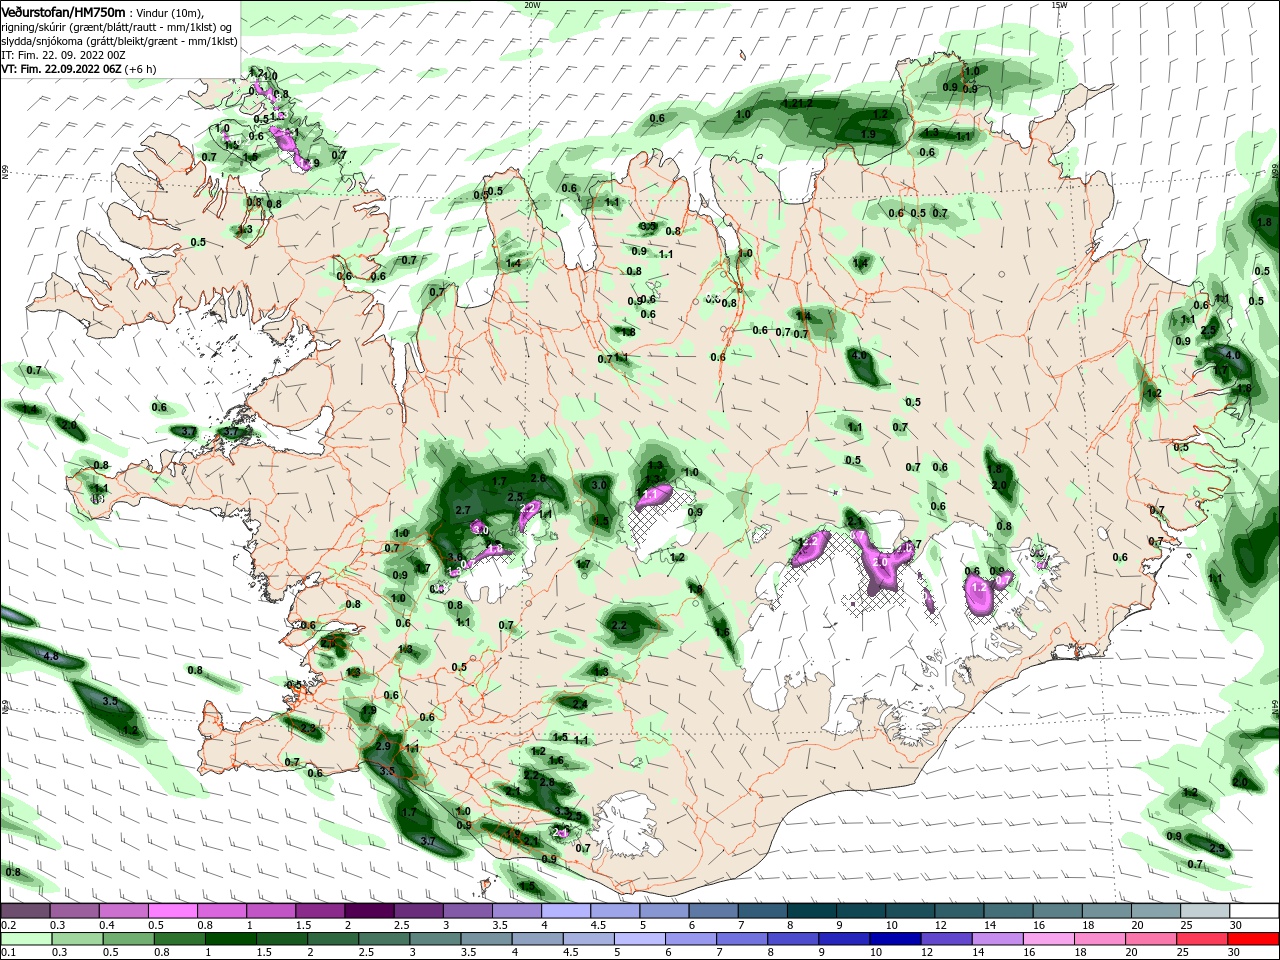Click the palest green swatch starting at 0.1
This screenshot has width=1280, height=960.
[x=25, y=939]
